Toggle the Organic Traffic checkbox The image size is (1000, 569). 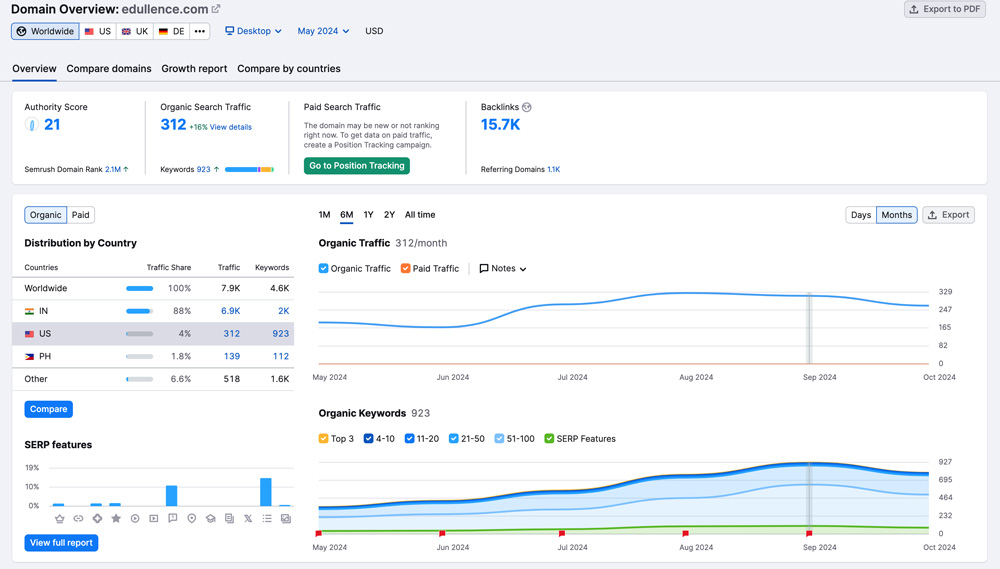[x=323, y=269]
